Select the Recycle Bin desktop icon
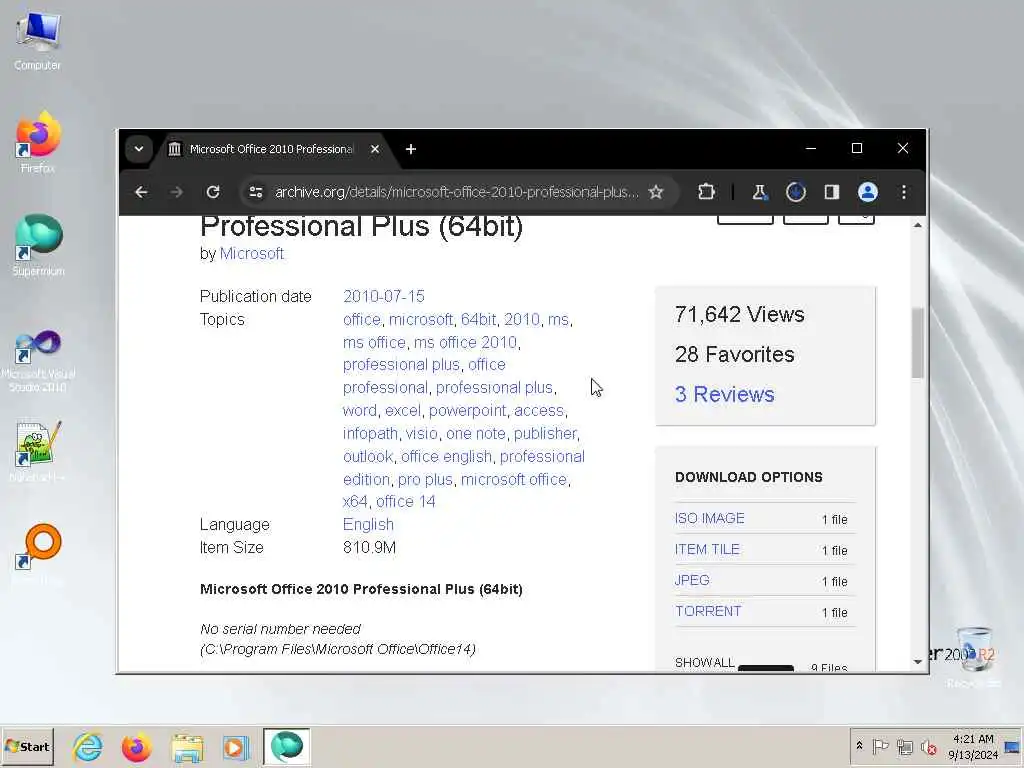 click(x=974, y=657)
